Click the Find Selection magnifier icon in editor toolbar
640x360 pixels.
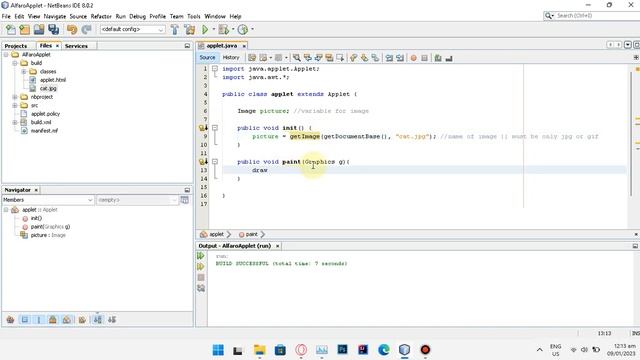297,58
